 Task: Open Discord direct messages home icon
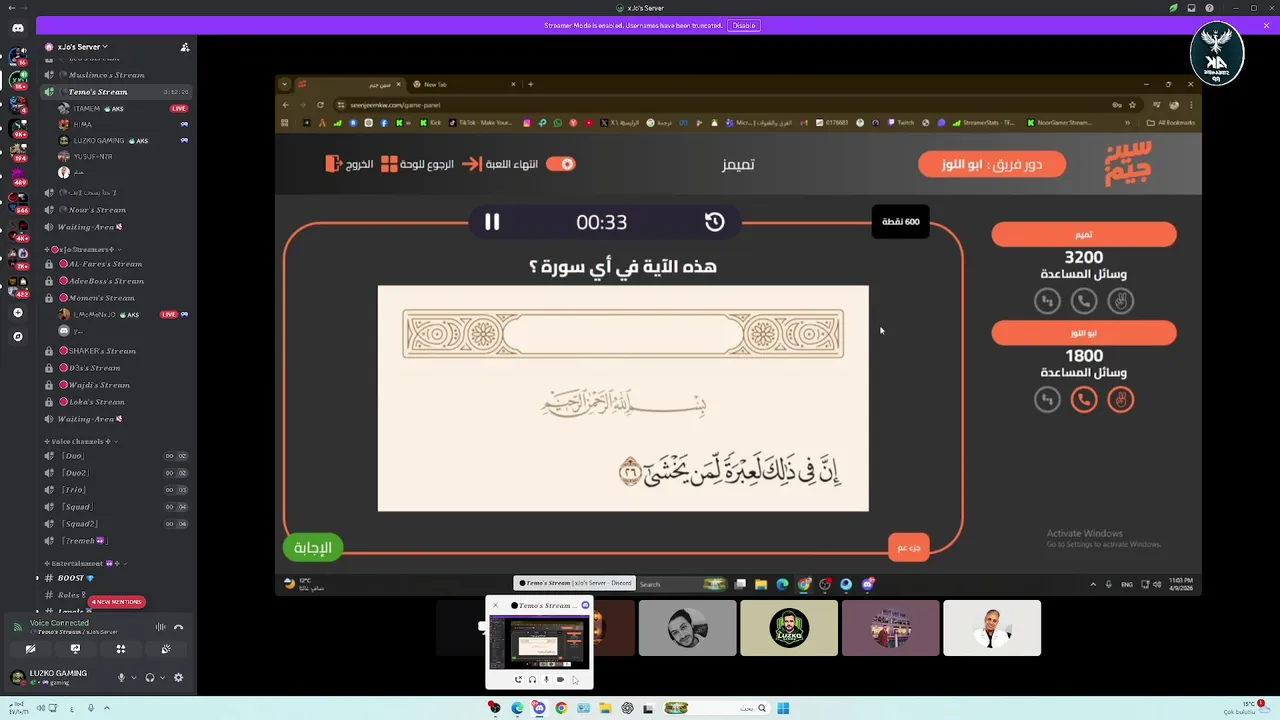[x=17, y=28]
